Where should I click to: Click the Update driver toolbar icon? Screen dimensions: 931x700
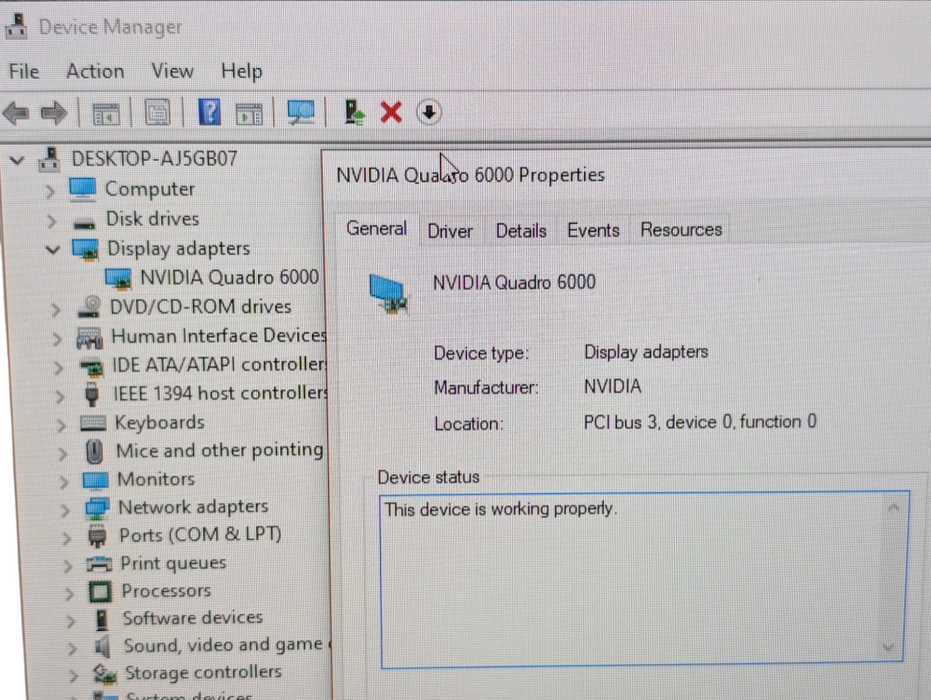pos(354,112)
